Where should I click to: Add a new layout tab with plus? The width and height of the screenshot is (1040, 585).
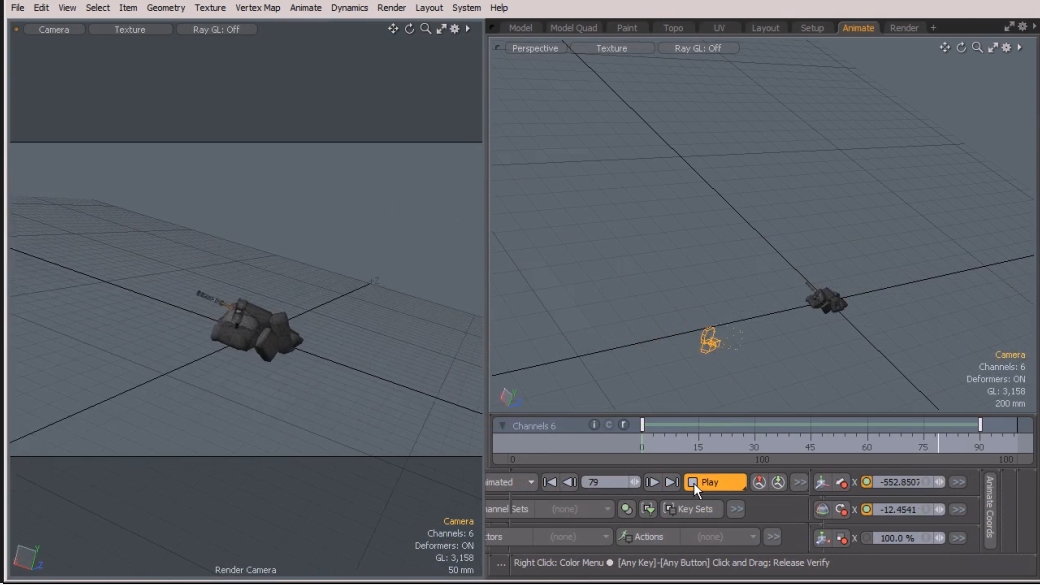click(x=933, y=28)
